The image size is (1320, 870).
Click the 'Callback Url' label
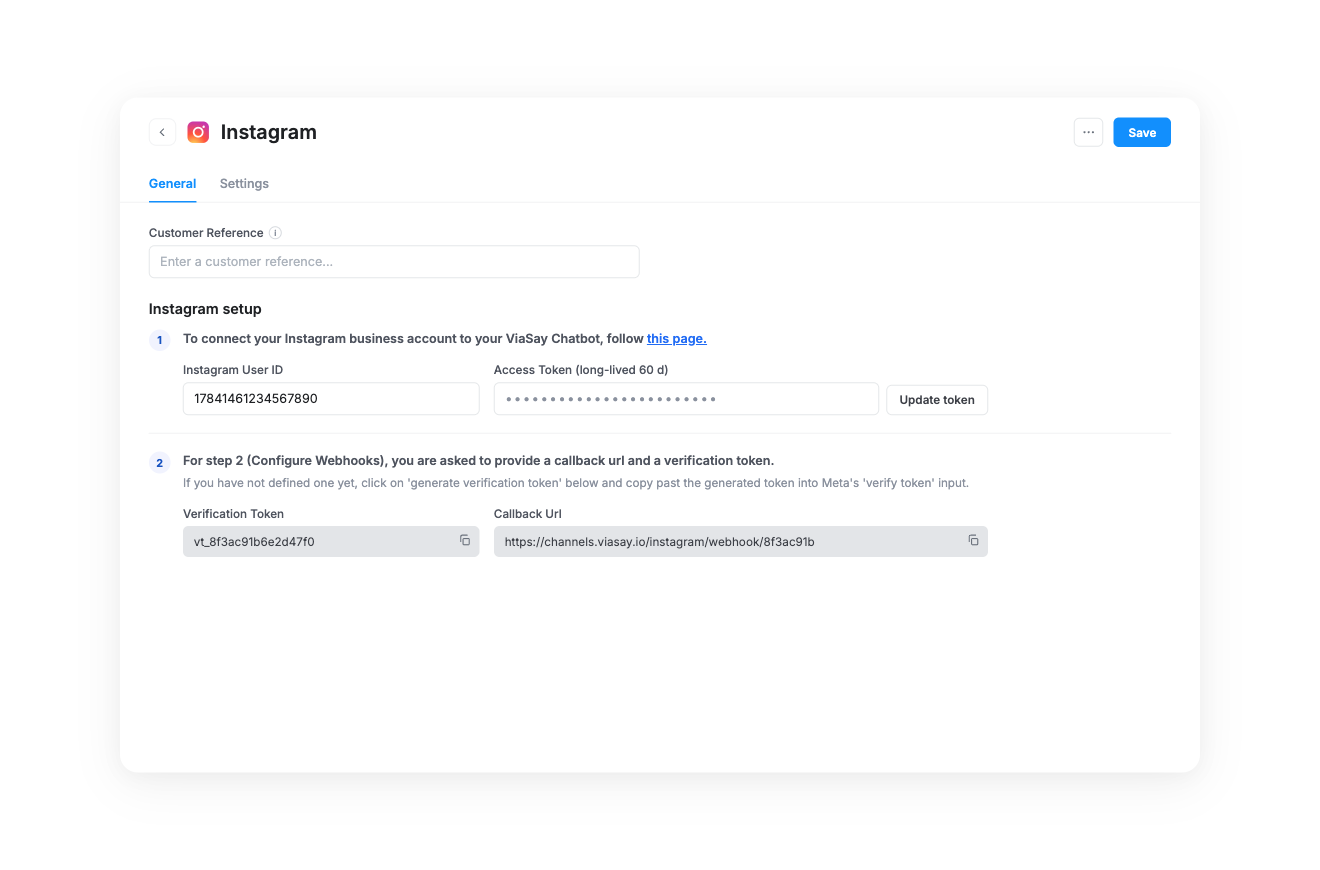pos(528,514)
